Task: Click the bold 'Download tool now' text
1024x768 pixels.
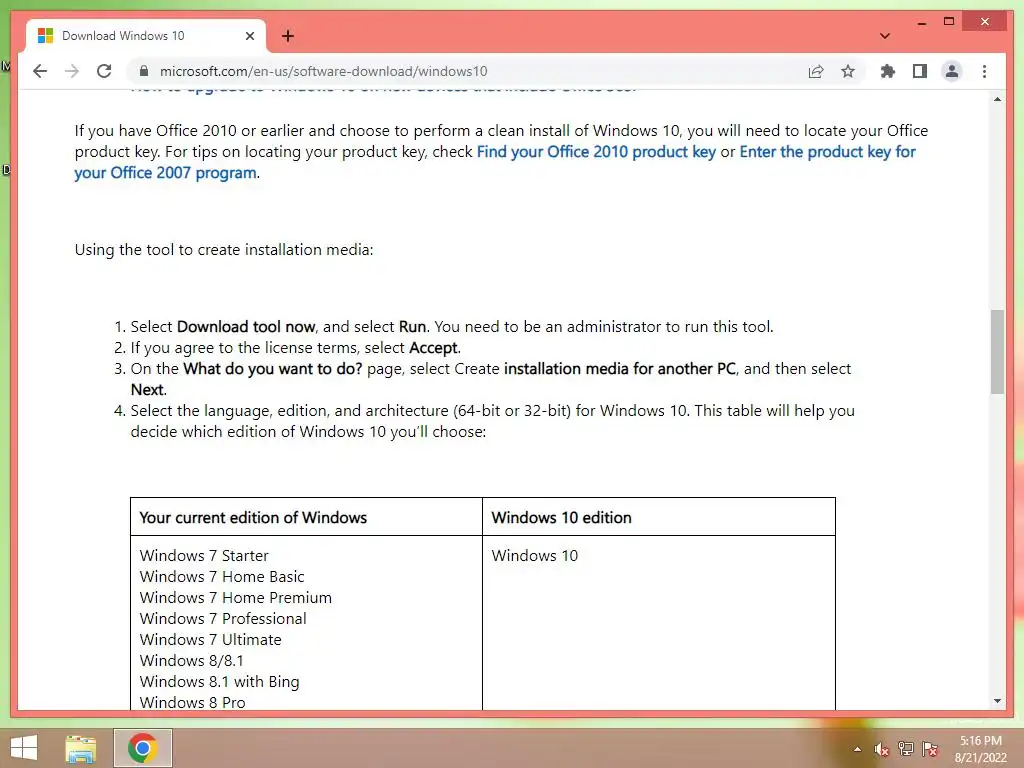Action: click(x=246, y=327)
